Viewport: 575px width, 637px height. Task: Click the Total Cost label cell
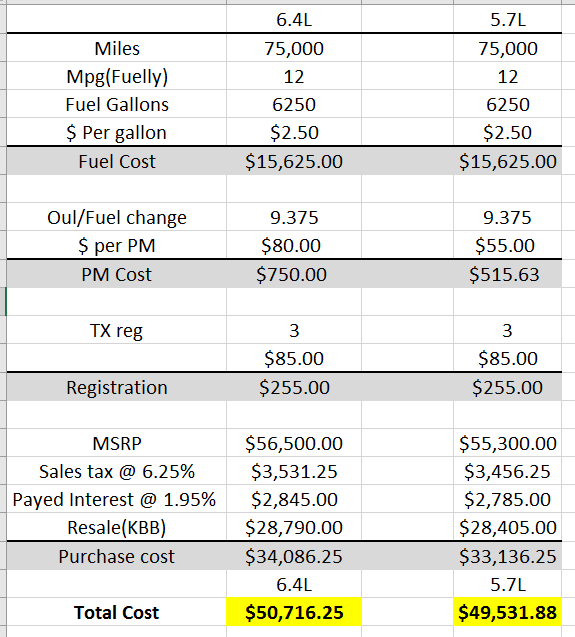(x=117, y=612)
